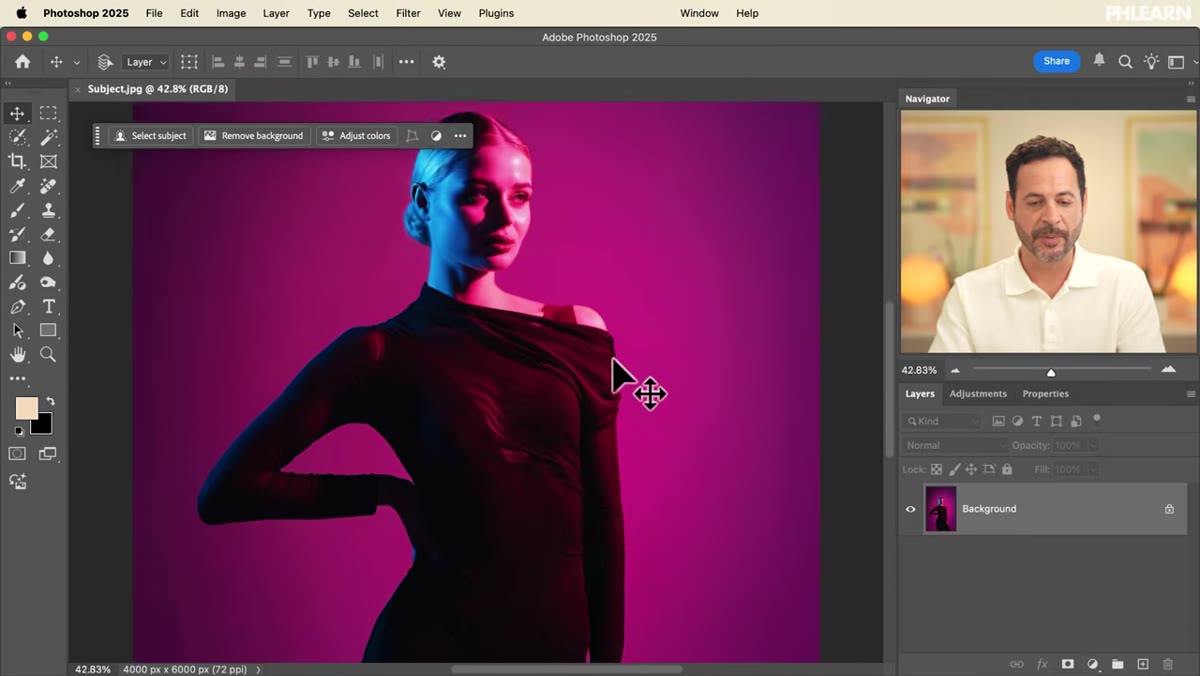Image resolution: width=1200 pixels, height=676 pixels.
Task: Click the blue Share button
Action: point(1056,61)
